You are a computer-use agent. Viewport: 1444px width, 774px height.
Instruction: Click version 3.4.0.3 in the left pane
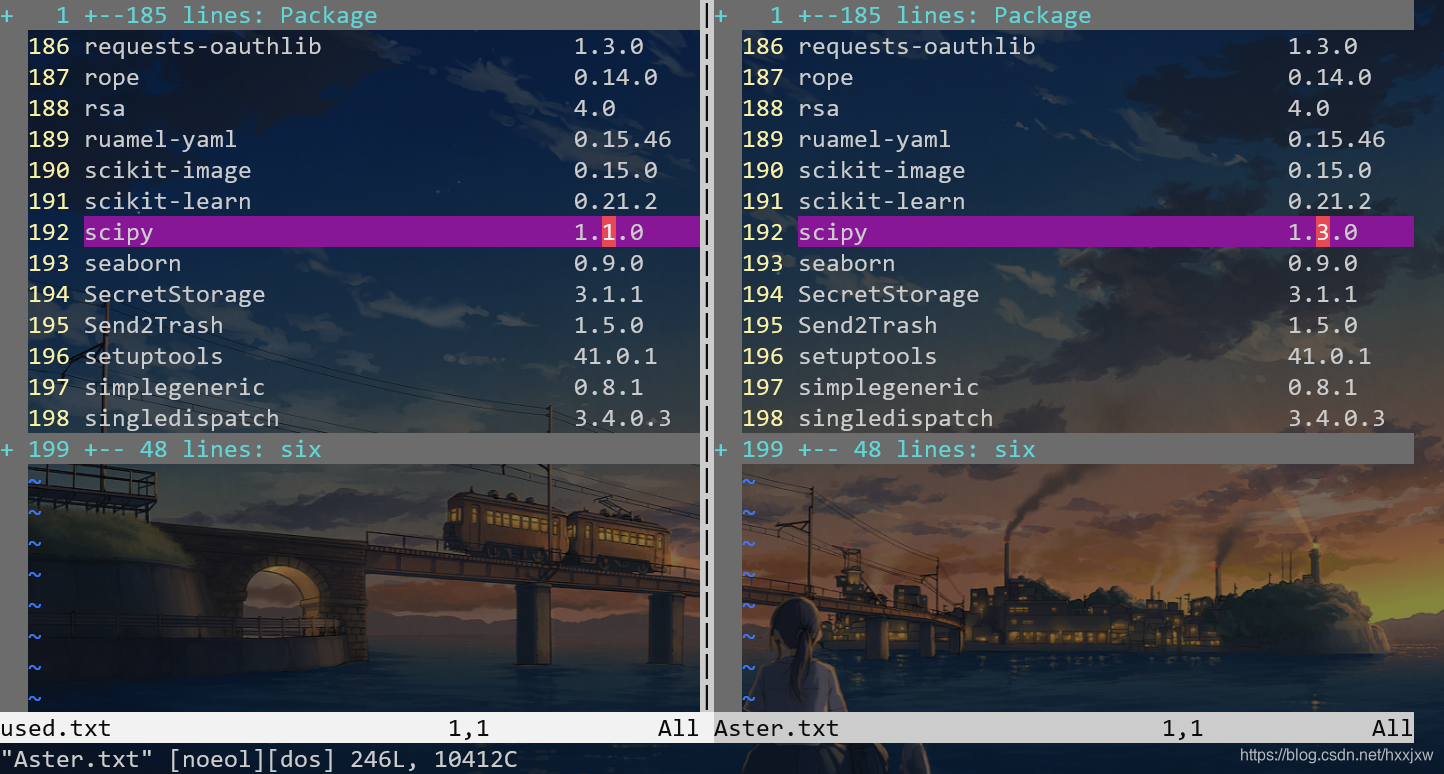(x=623, y=418)
